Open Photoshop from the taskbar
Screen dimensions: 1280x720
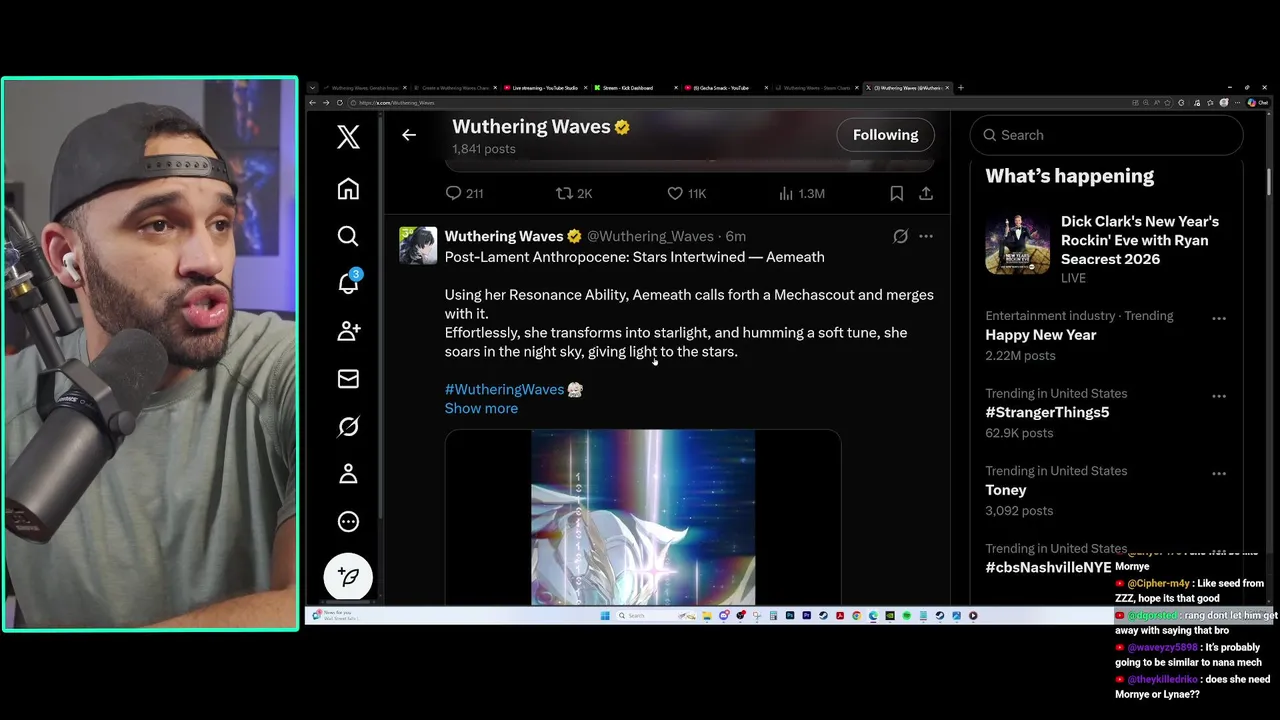pyautogui.click(x=790, y=616)
